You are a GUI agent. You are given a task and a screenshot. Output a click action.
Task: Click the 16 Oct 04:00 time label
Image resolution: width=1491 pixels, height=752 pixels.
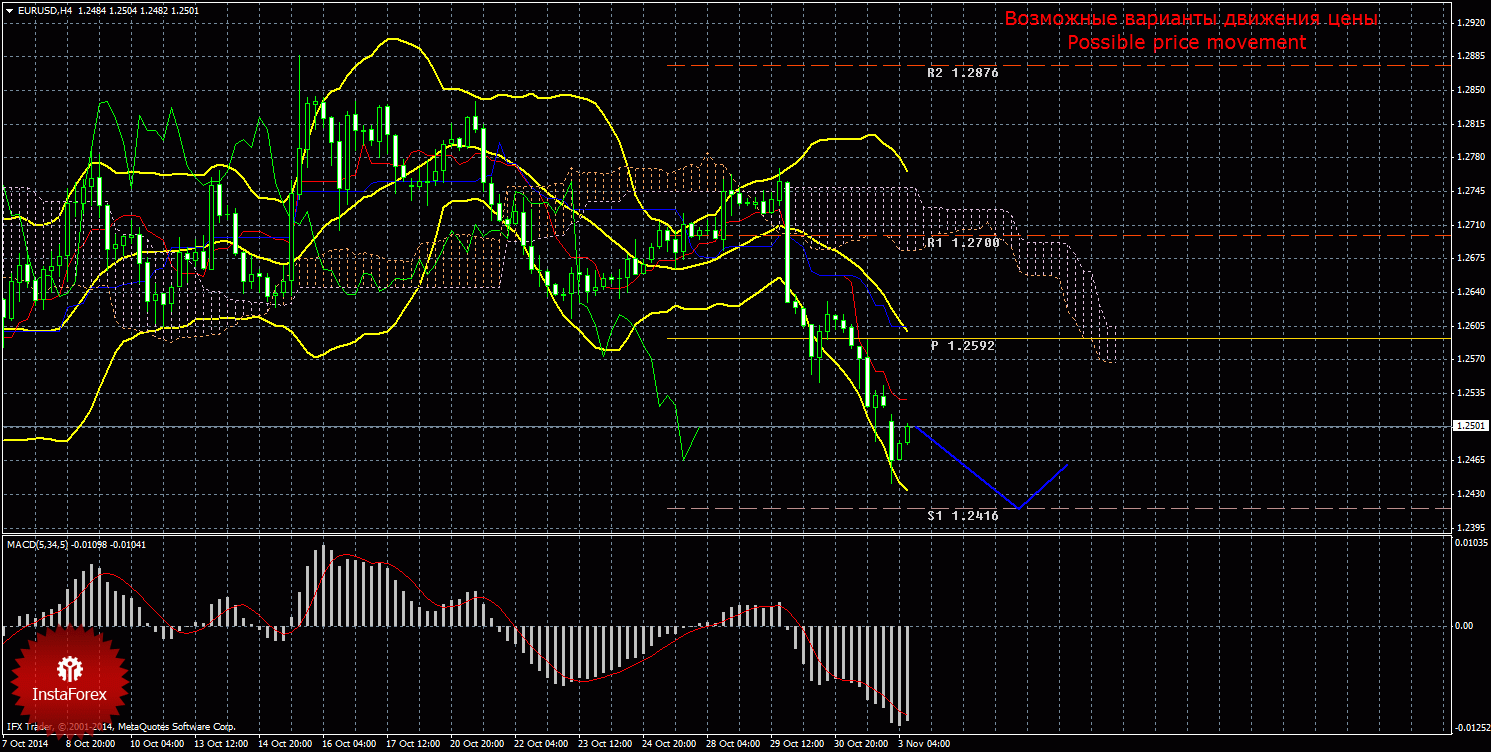coord(351,744)
